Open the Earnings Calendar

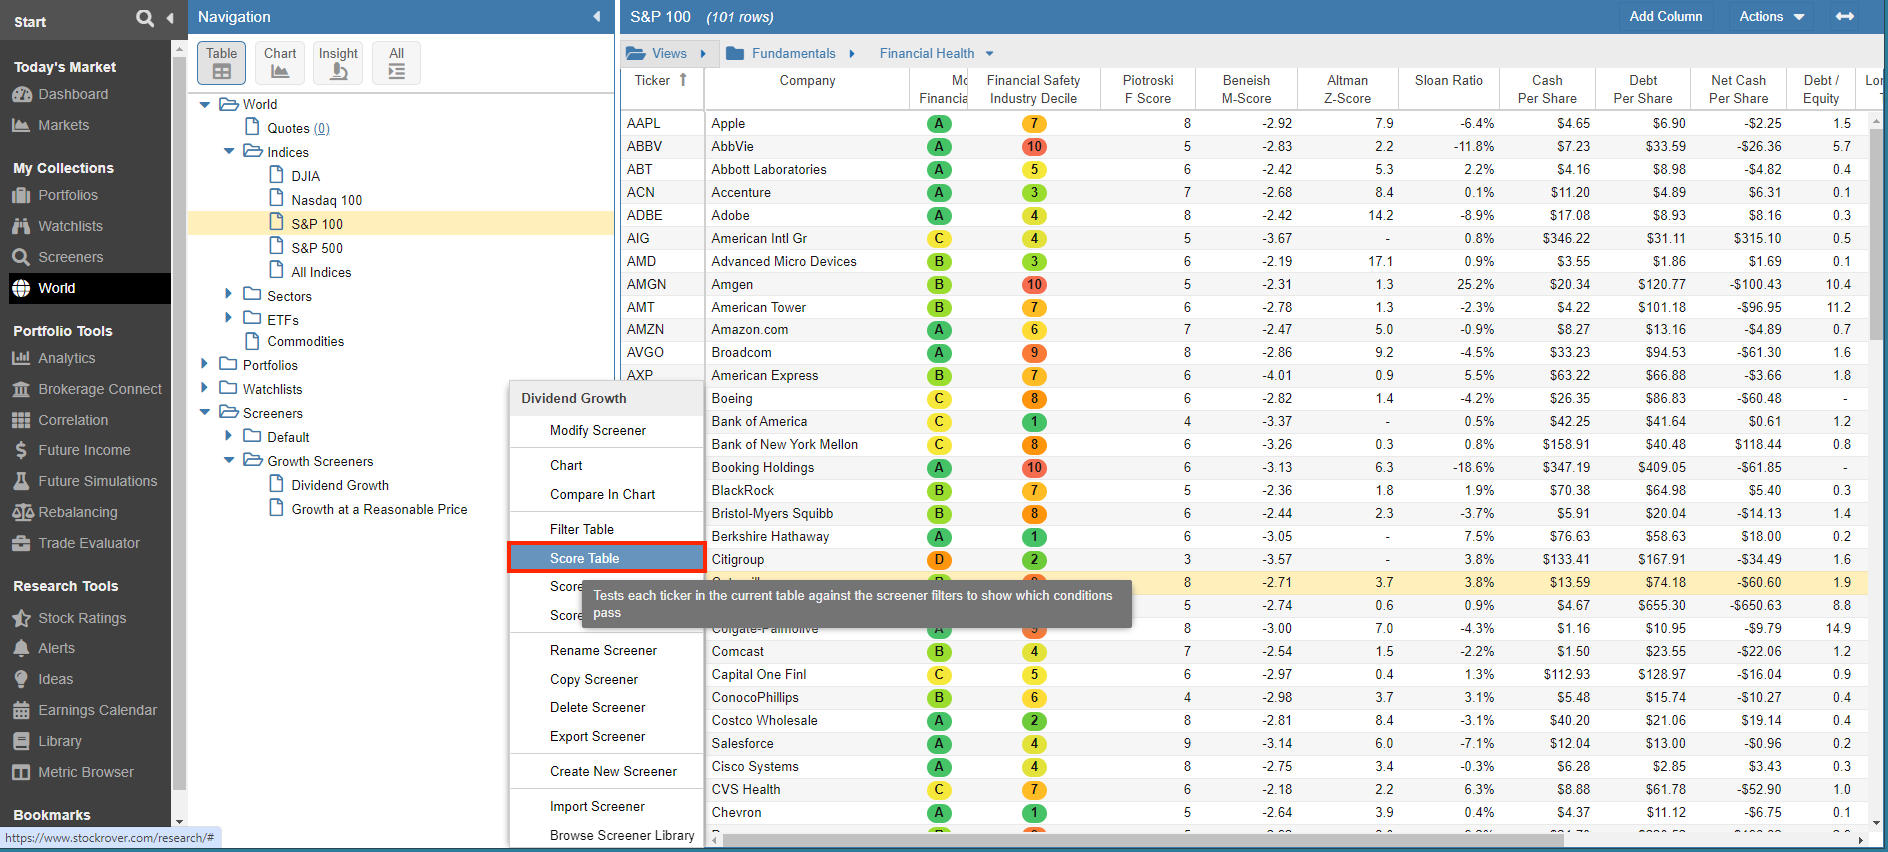[97, 710]
